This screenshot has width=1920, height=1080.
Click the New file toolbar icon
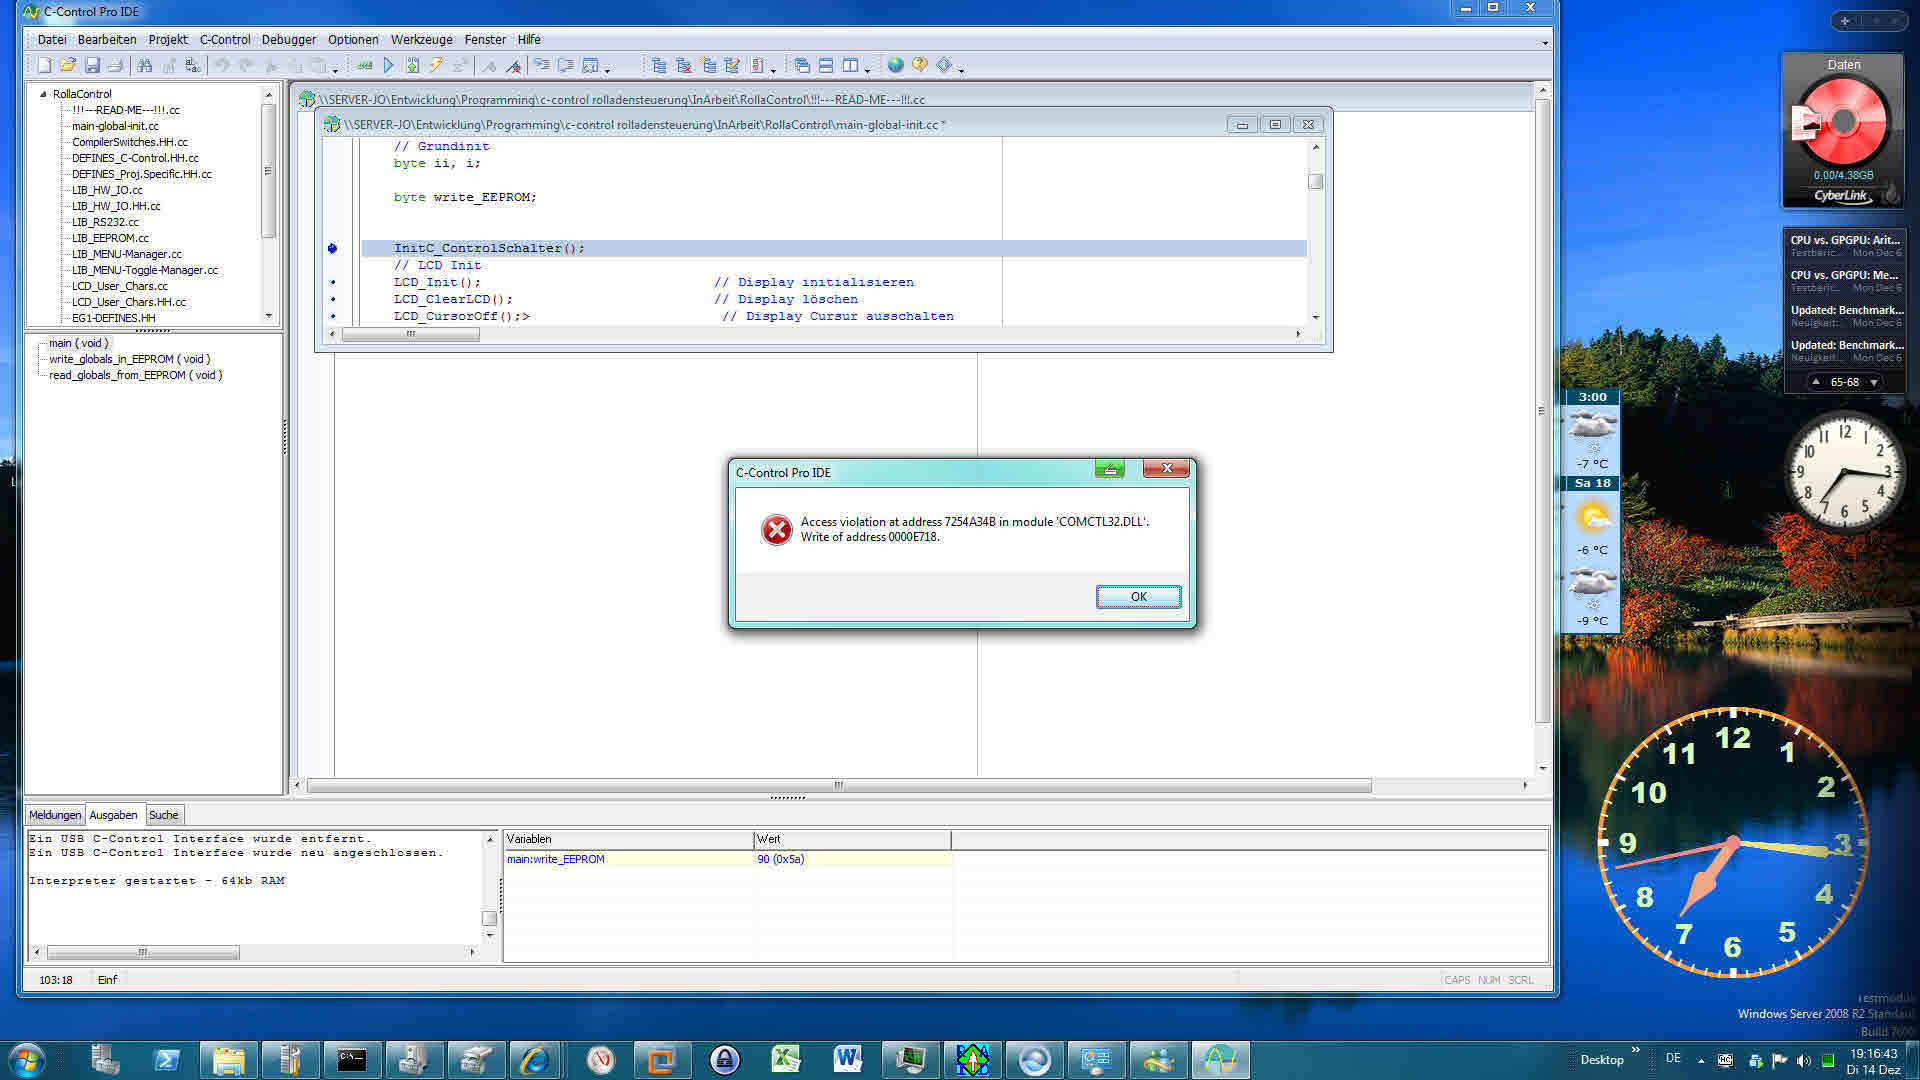(x=45, y=66)
